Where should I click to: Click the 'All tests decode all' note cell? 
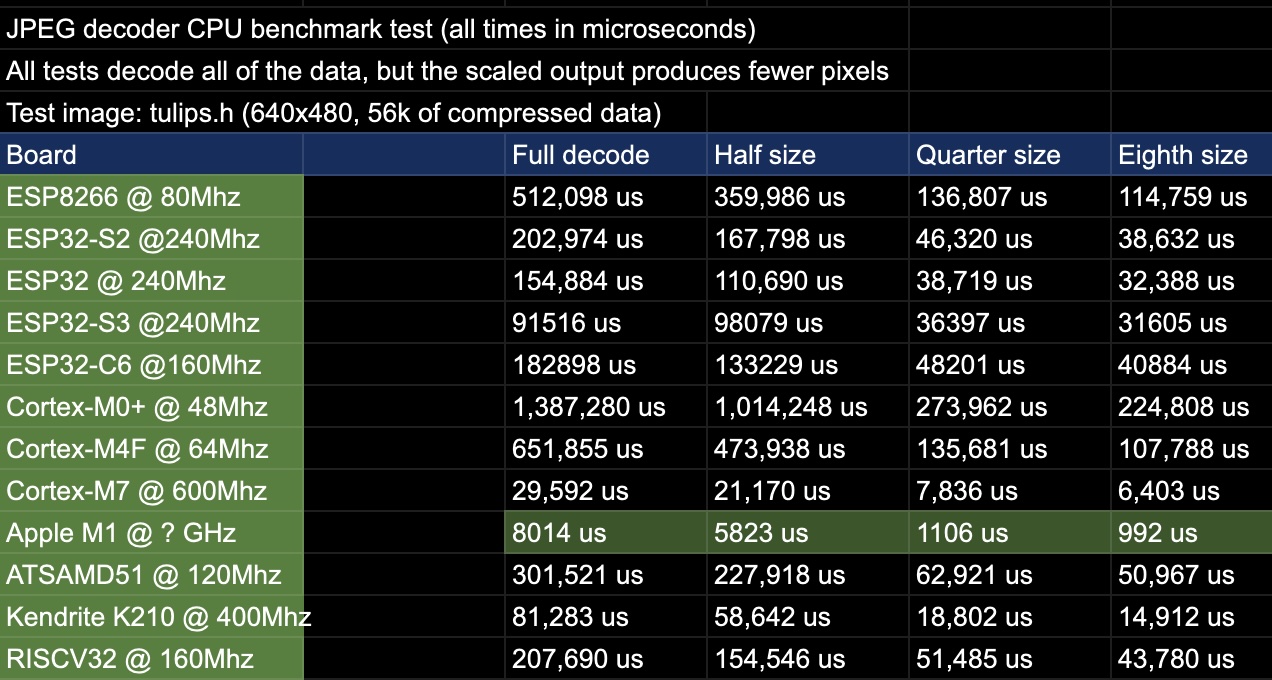coord(447,71)
